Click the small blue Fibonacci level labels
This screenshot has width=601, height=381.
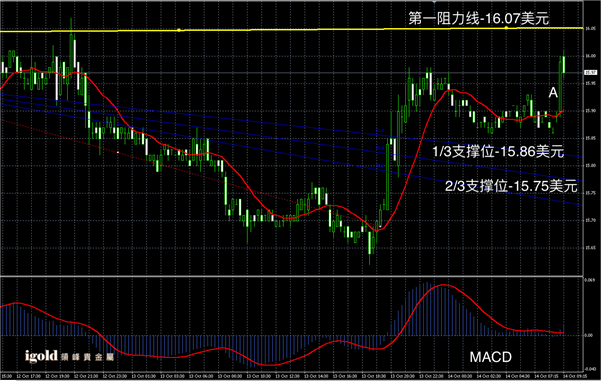click(380, 148)
